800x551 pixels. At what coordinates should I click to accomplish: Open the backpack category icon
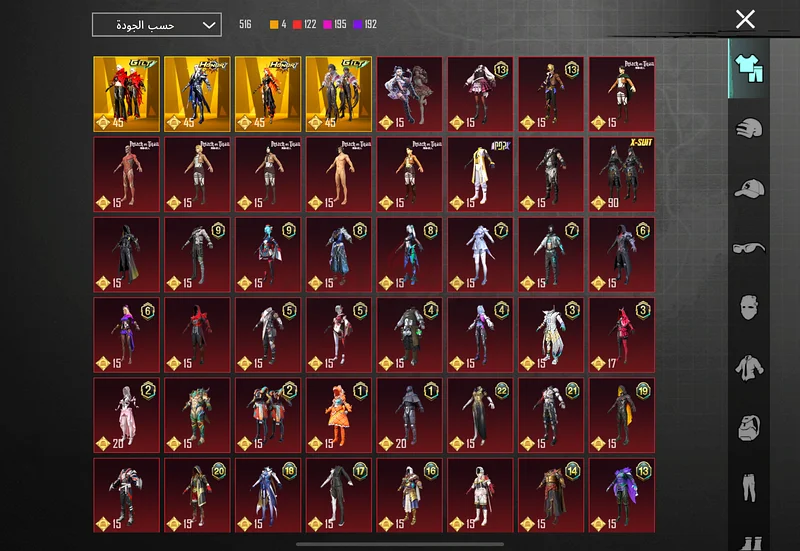click(748, 428)
